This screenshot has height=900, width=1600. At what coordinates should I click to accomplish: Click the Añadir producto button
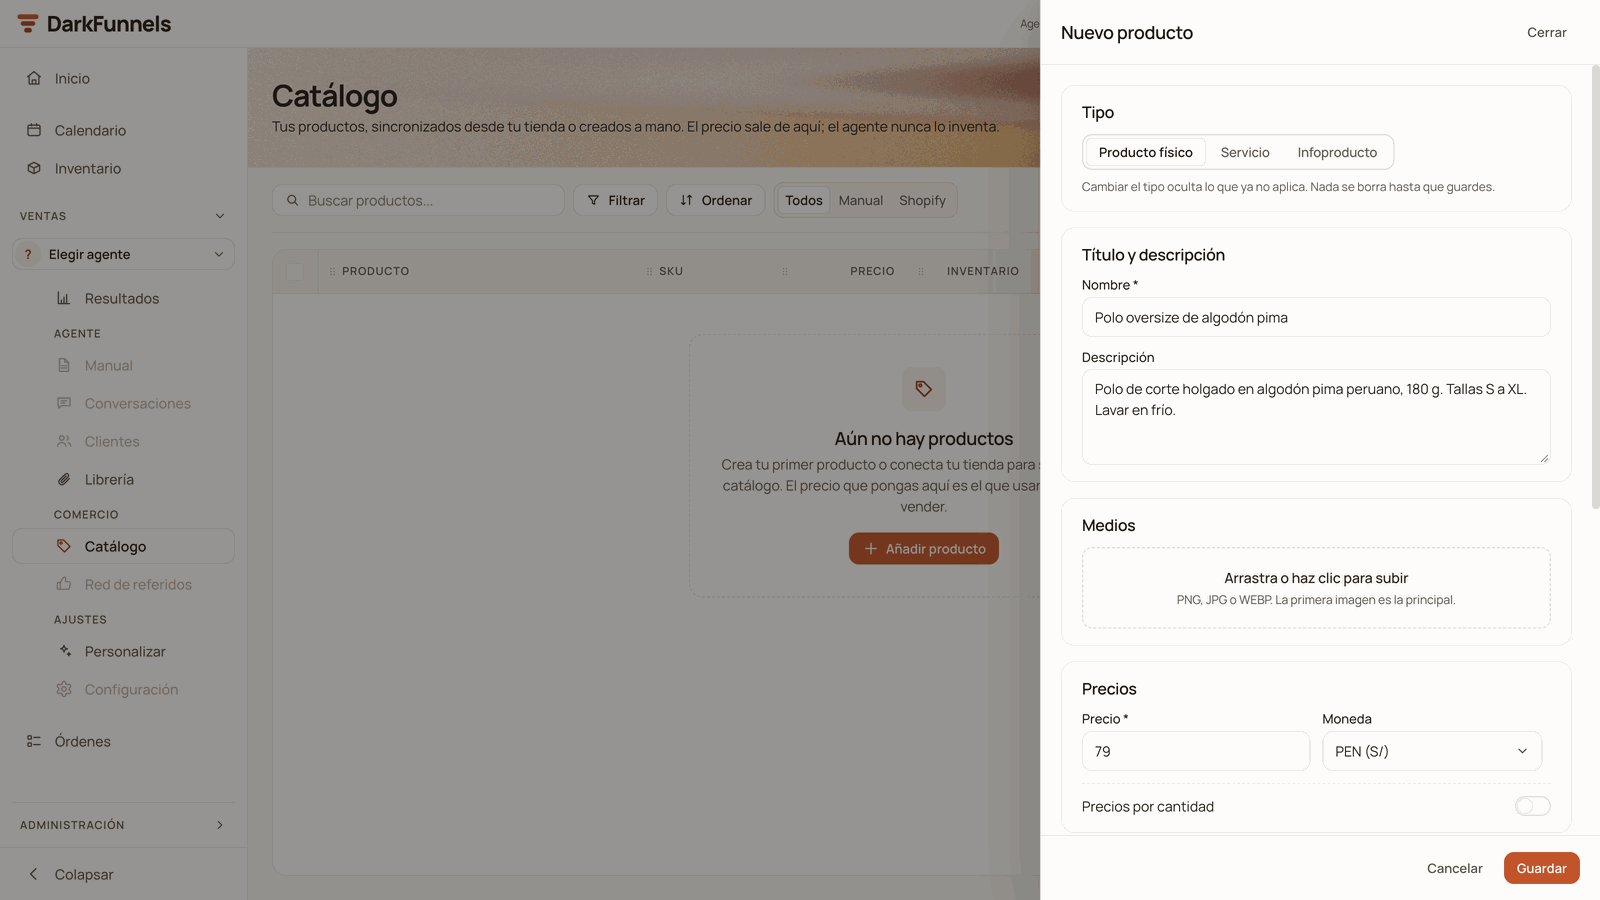[x=924, y=548]
